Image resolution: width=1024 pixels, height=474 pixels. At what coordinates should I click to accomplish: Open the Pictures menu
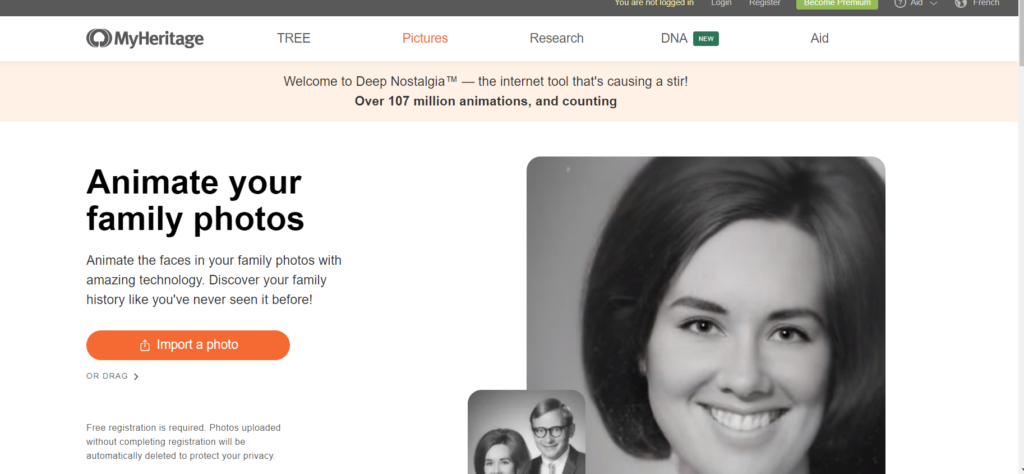tap(425, 39)
